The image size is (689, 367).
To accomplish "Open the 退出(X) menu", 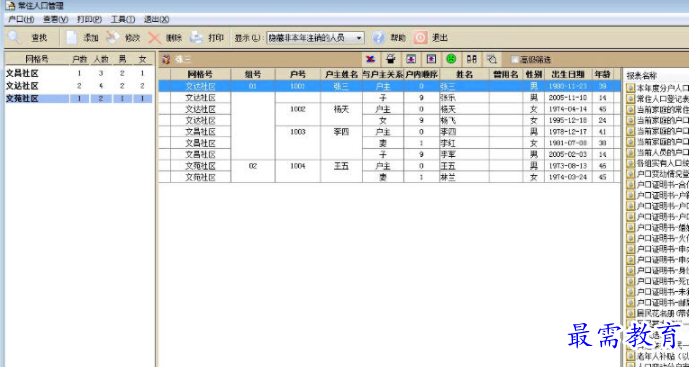I will tap(156, 19).
